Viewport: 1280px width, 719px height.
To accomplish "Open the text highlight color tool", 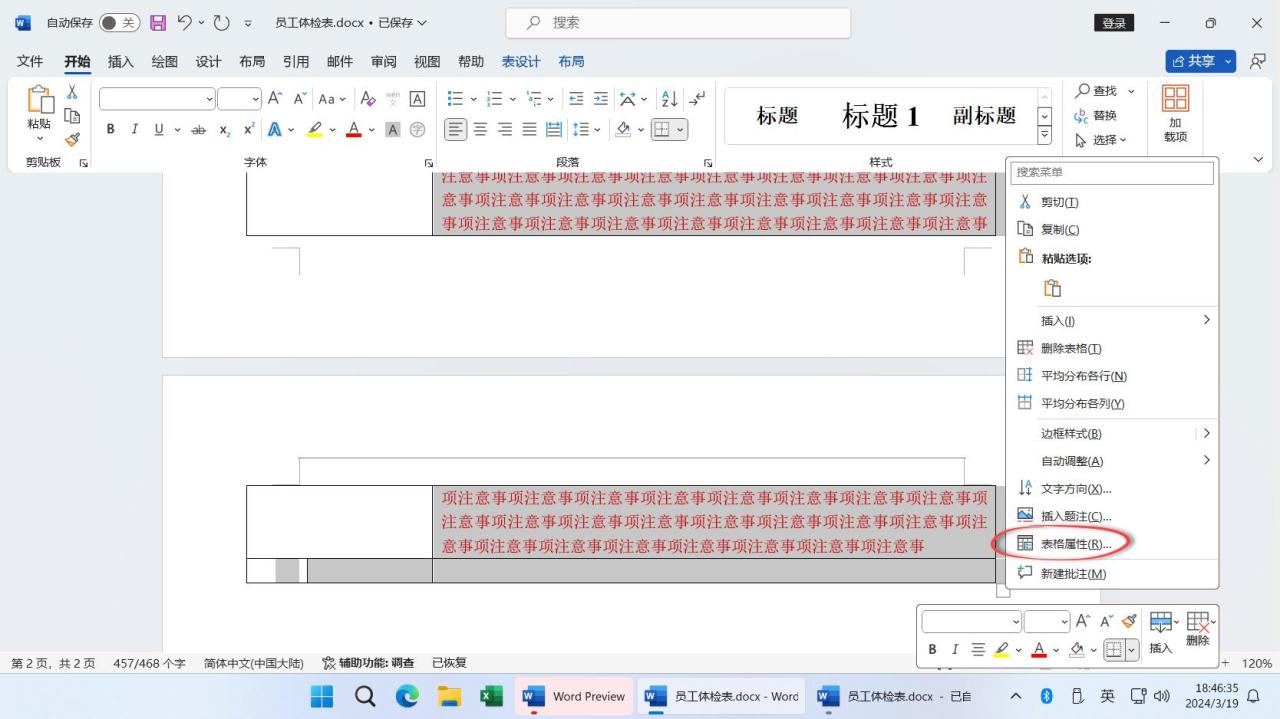I will coord(313,129).
